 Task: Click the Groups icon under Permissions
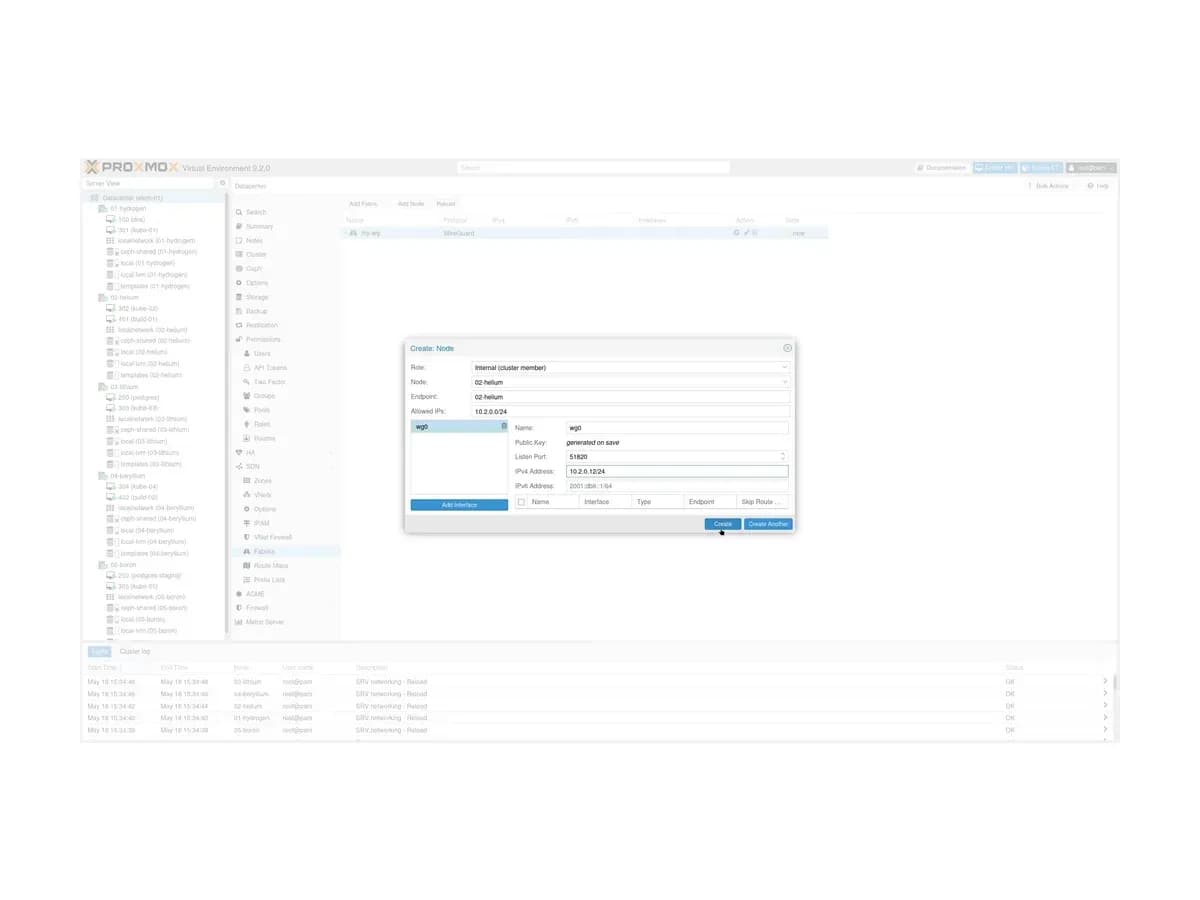click(246, 396)
